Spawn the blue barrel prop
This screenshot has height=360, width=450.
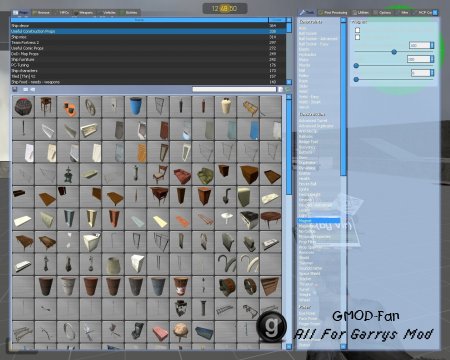[136, 107]
